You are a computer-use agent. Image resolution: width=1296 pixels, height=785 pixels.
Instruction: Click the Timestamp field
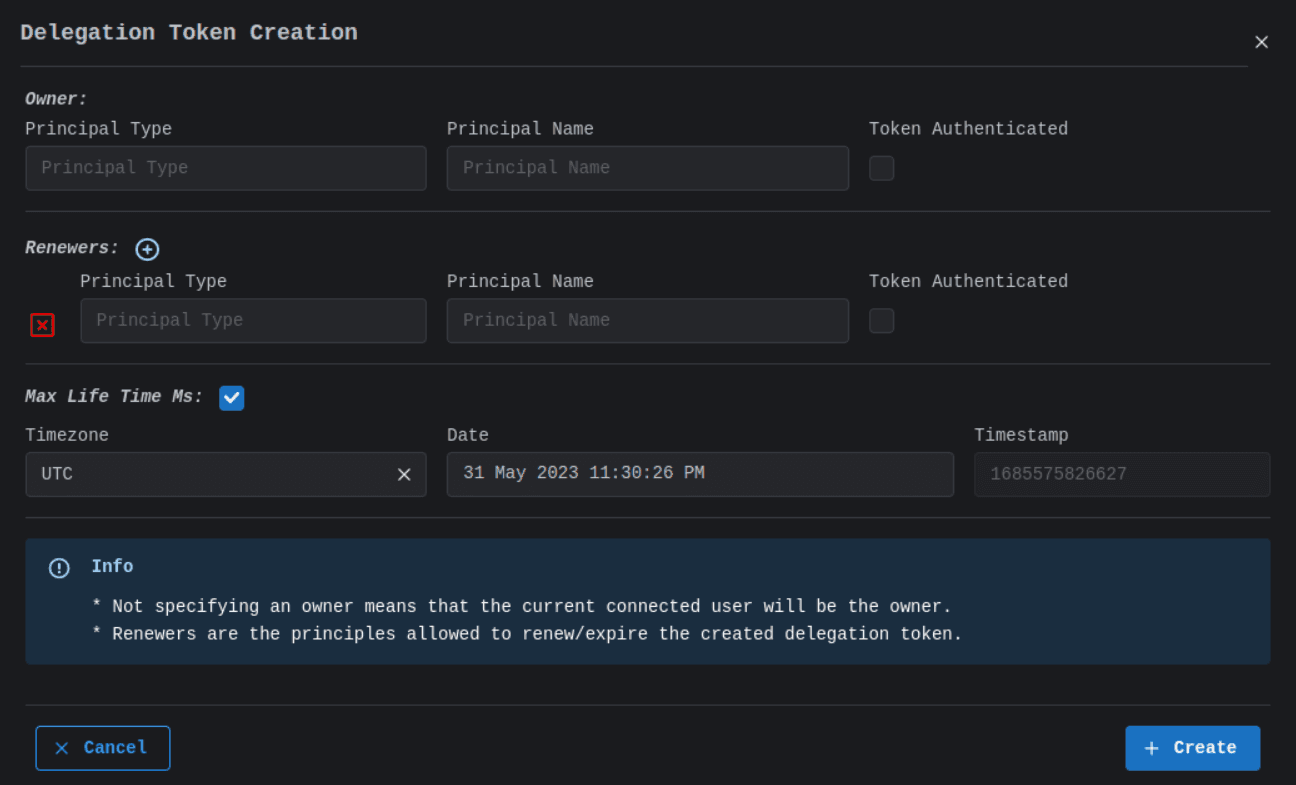1121,475
